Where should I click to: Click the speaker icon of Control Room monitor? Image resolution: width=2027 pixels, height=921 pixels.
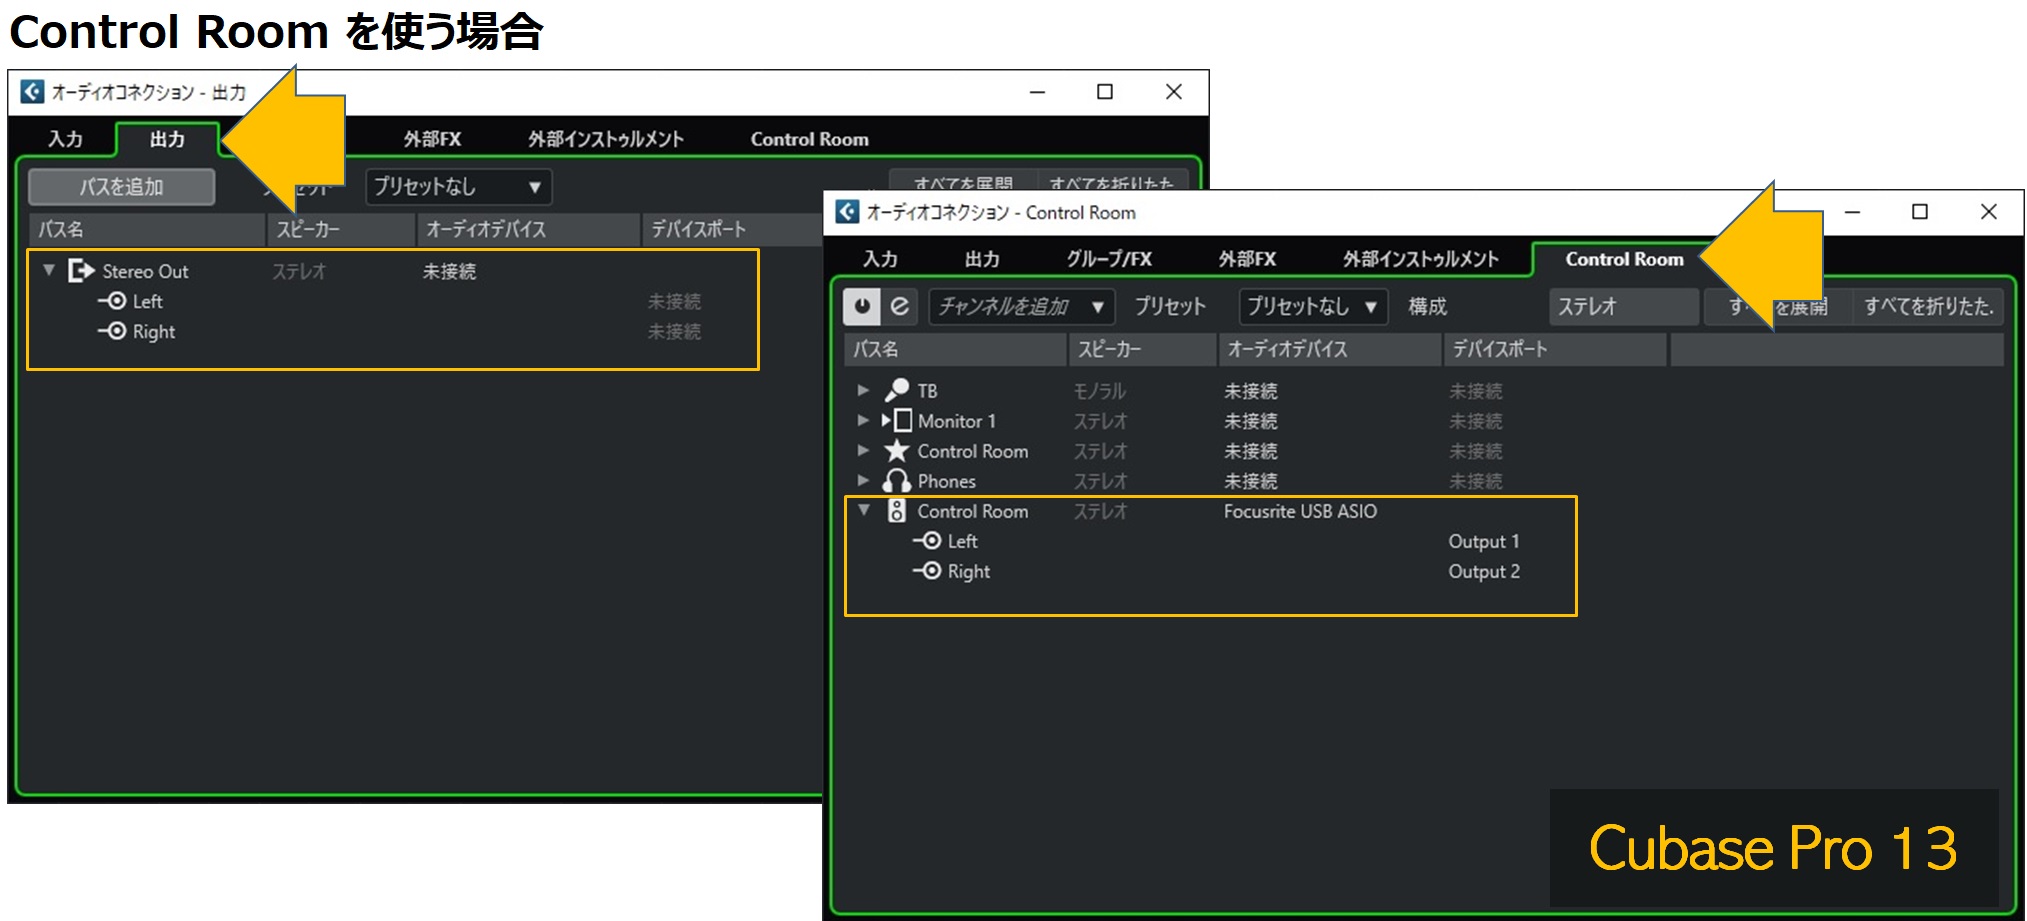click(x=897, y=511)
